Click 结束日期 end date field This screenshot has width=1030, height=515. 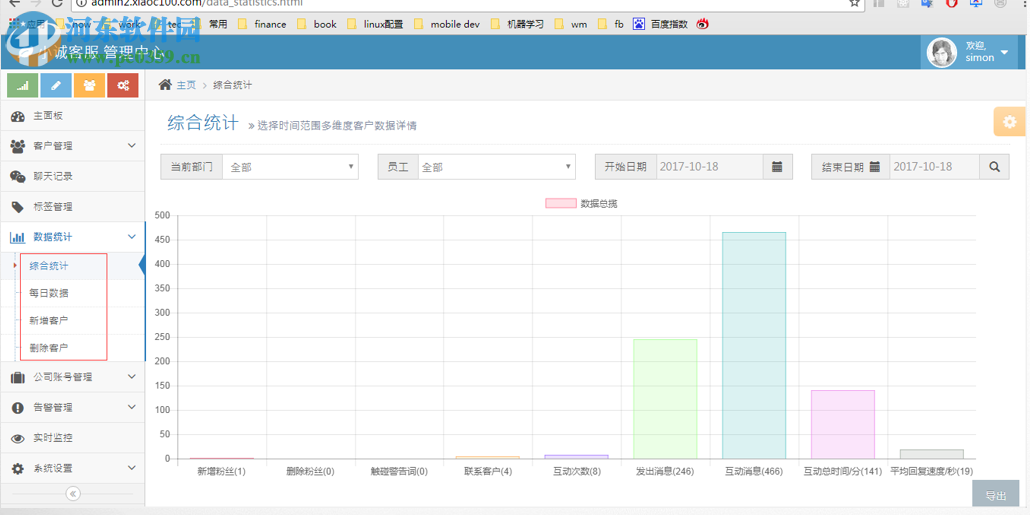[934, 167]
